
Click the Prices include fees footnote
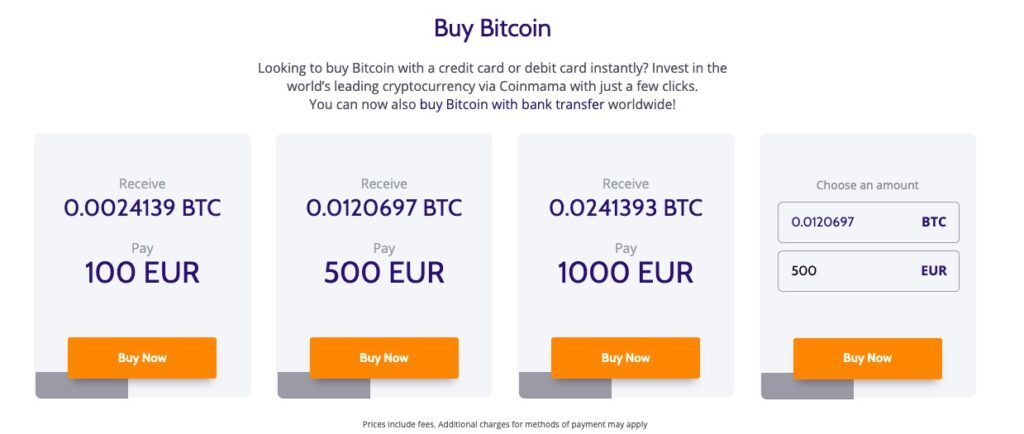tap(505, 424)
